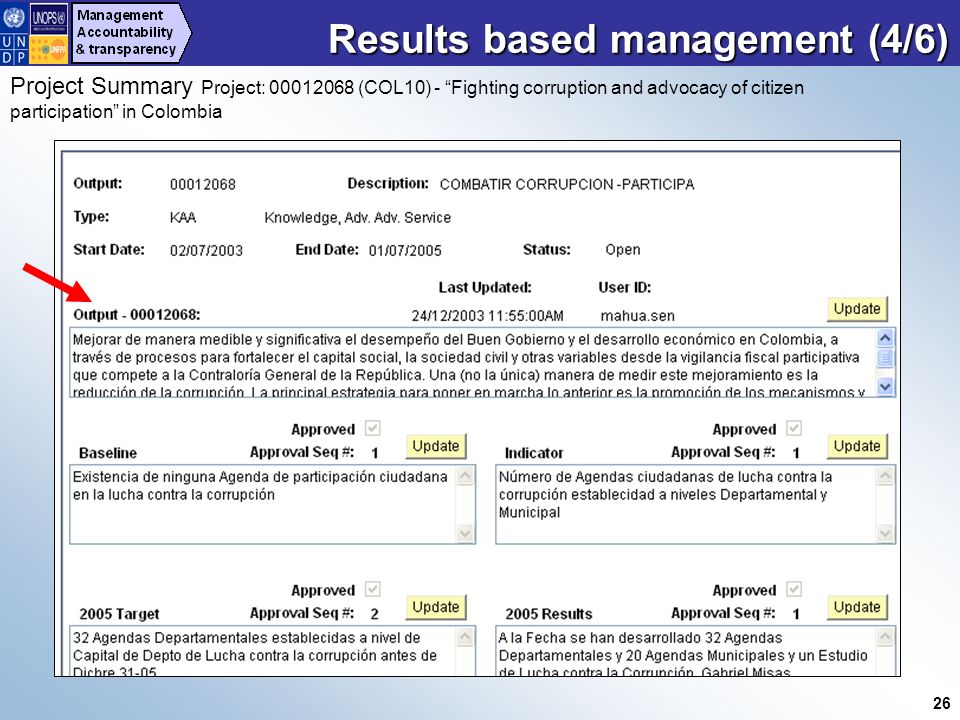960x720 pixels.
Task: Click scroll-down arrow in Indicator text box
Action: [885, 533]
